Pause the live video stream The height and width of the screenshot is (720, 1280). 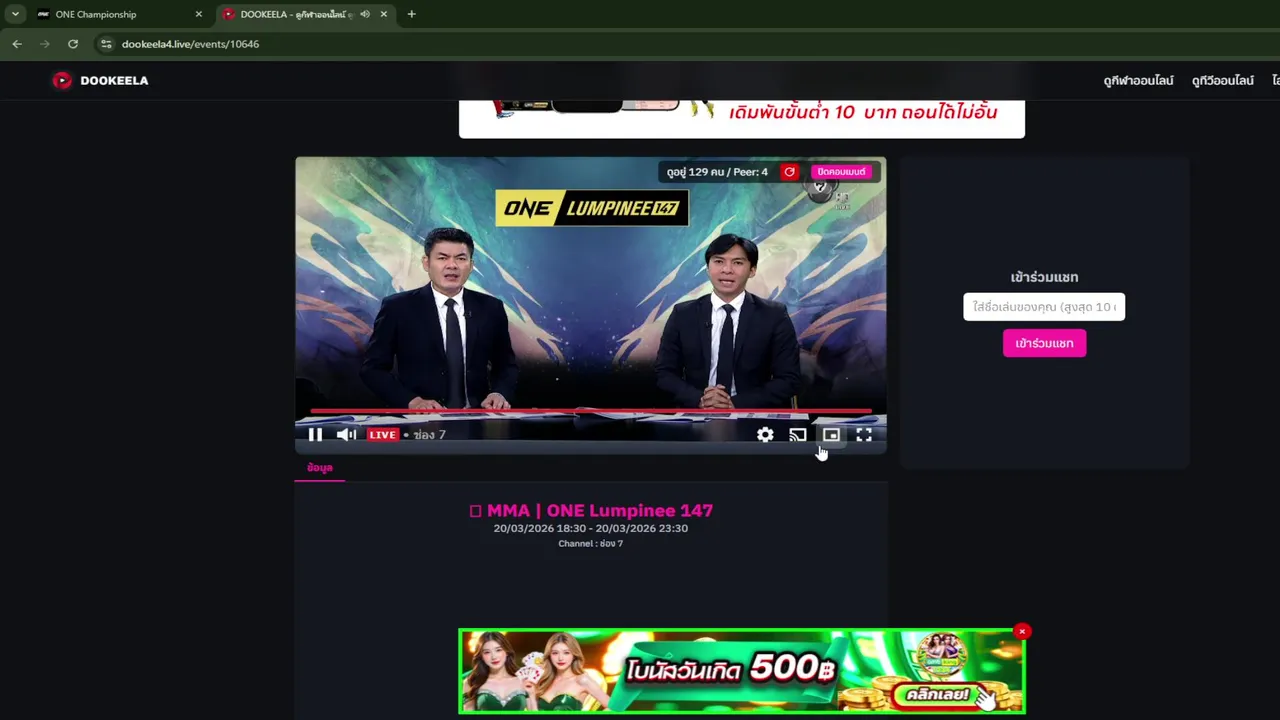click(x=315, y=435)
